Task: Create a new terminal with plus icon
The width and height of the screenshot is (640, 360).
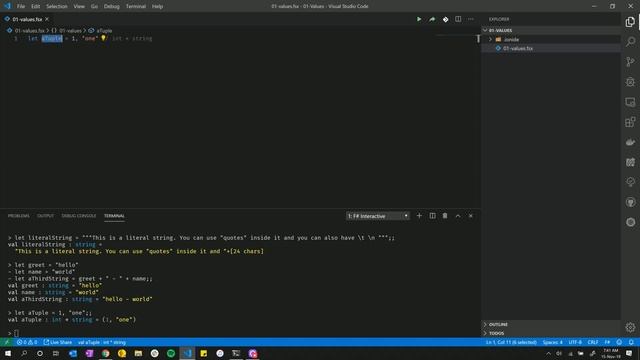Action: [419, 216]
